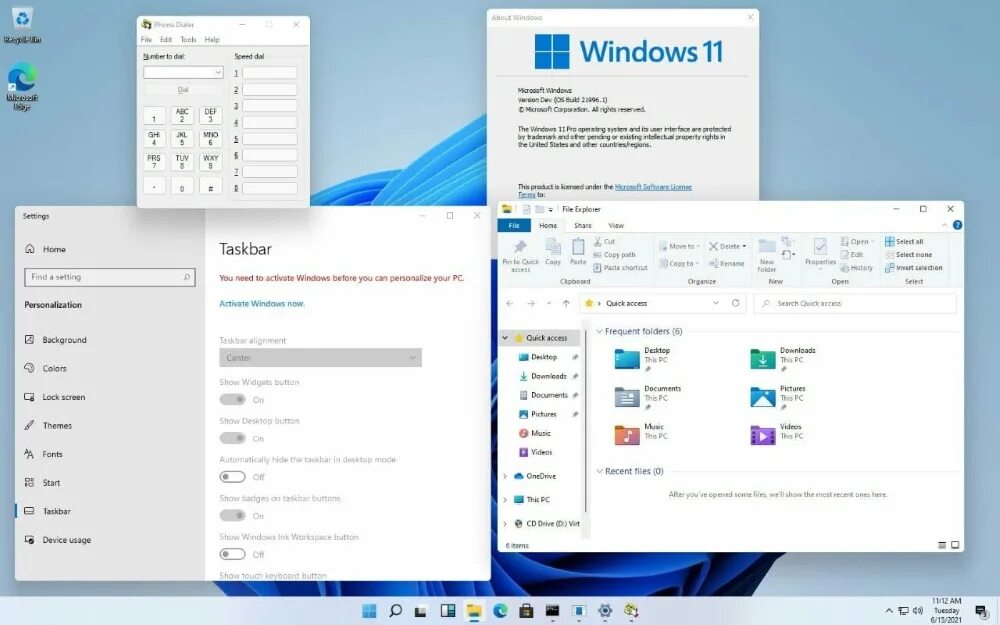Click Paste shortcut in File Explorer ribbon
Image resolution: width=1000 pixels, height=625 pixels.
pos(621,268)
